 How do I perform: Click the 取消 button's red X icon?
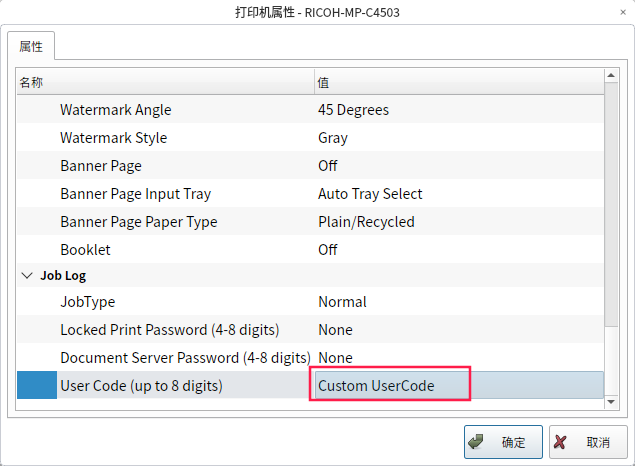coord(562,441)
